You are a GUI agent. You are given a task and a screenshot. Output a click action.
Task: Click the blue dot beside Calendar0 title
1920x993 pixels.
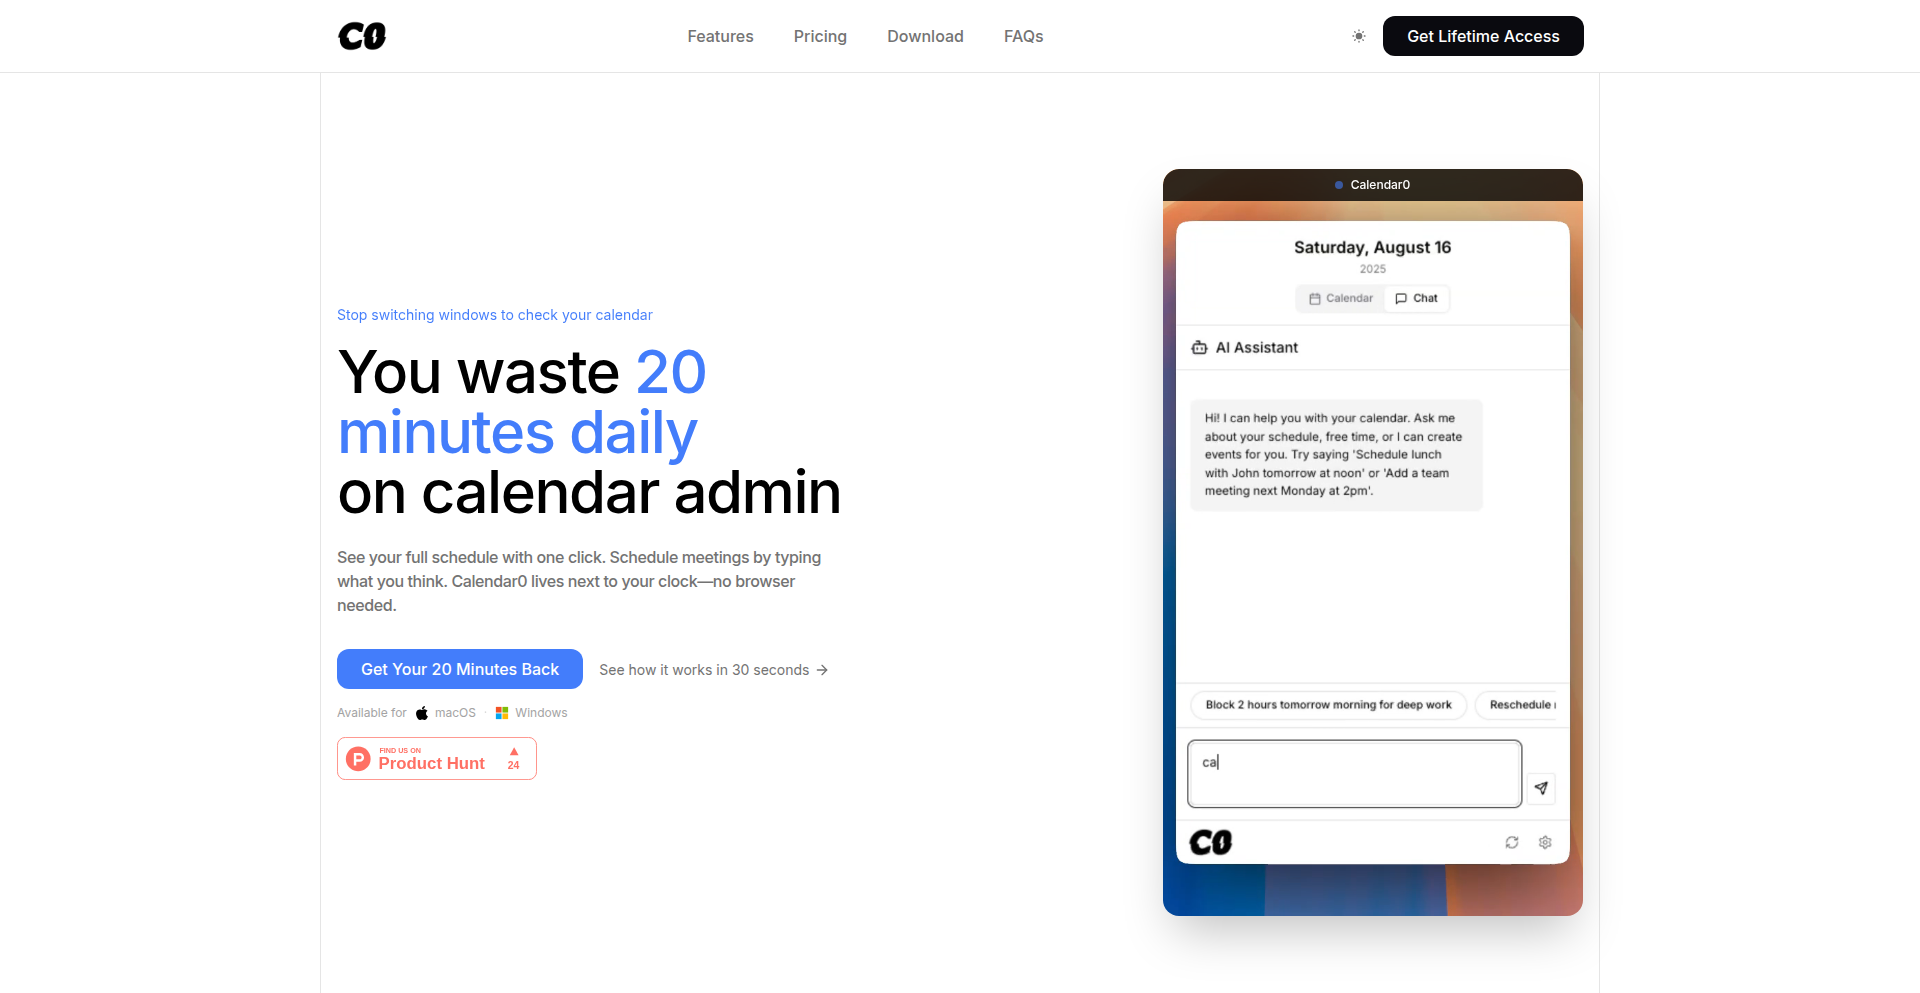click(1339, 185)
